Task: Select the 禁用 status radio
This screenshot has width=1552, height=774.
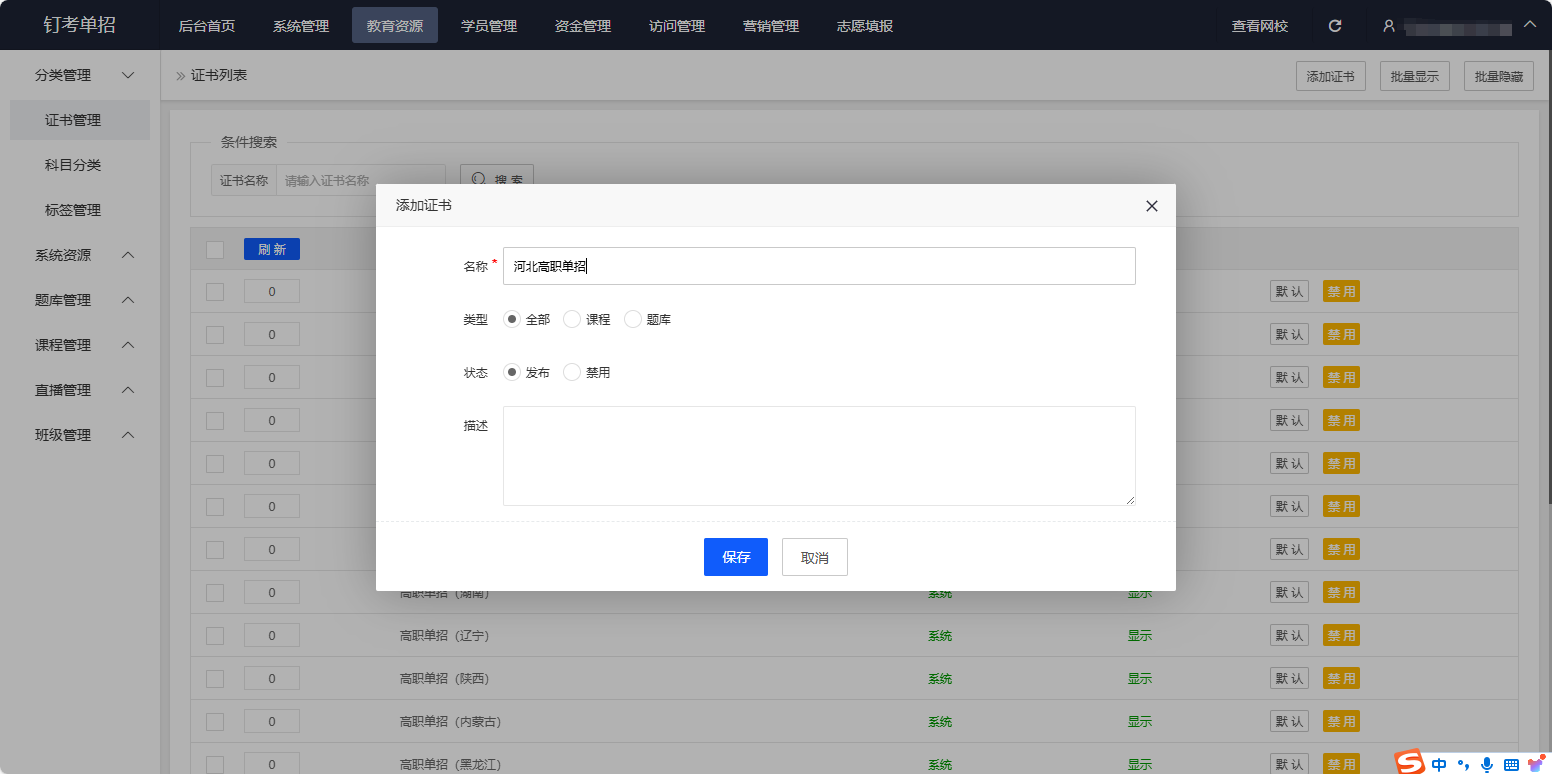Action: (572, 372)
